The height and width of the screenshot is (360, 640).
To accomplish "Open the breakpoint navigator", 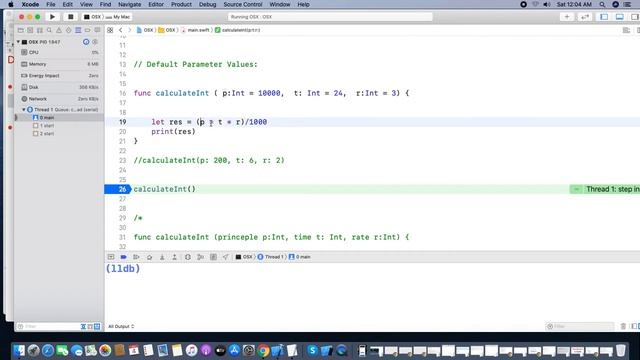I will [87, 30].
